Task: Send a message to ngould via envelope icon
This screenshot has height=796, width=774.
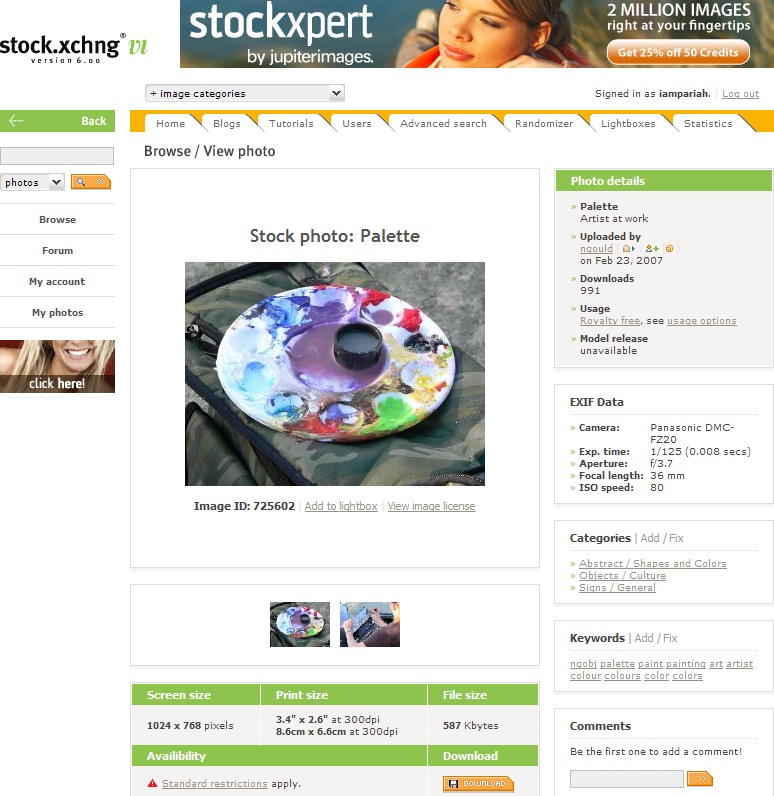Action: tap(629, 249)
